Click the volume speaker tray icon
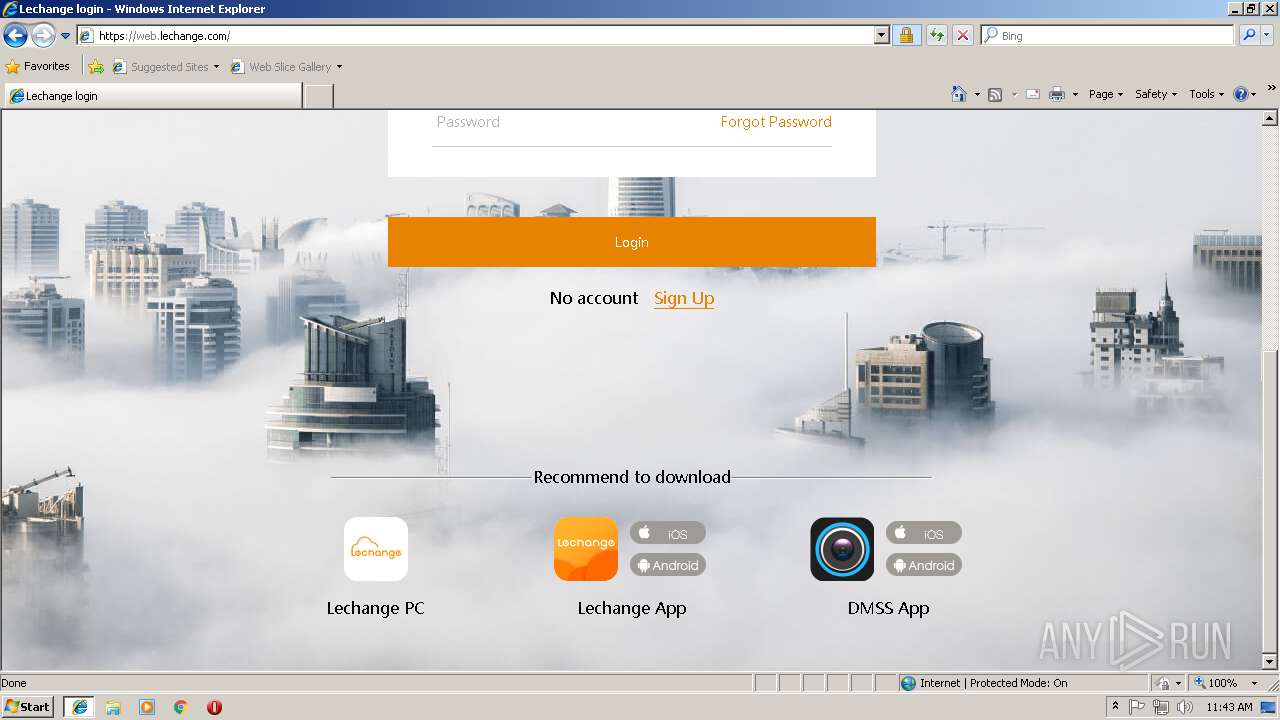 [1184, 707]
